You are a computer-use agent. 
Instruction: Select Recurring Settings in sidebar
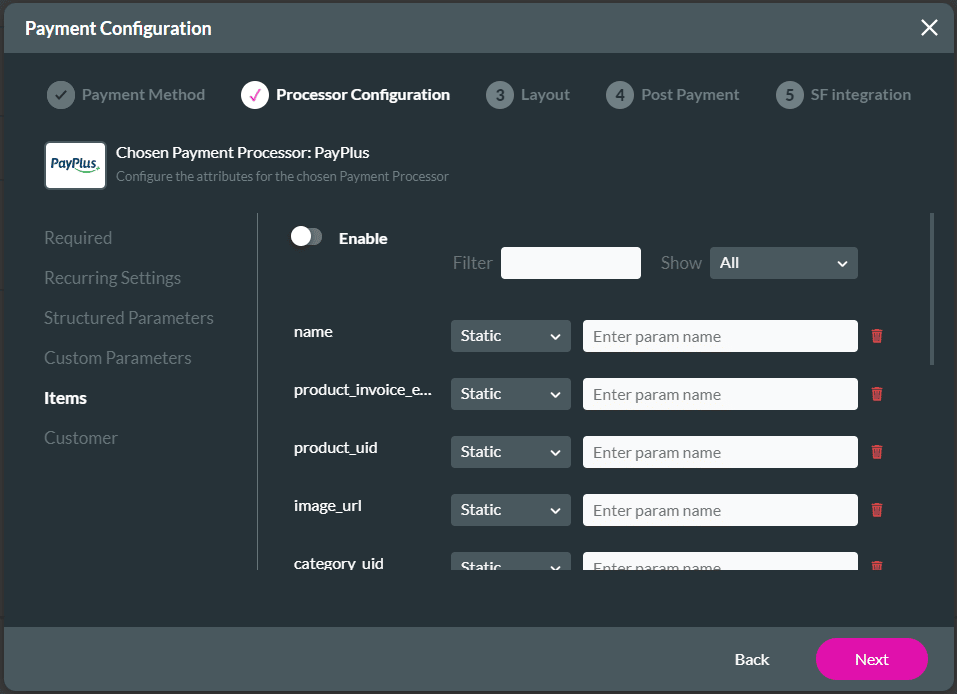tap(112, 278)
